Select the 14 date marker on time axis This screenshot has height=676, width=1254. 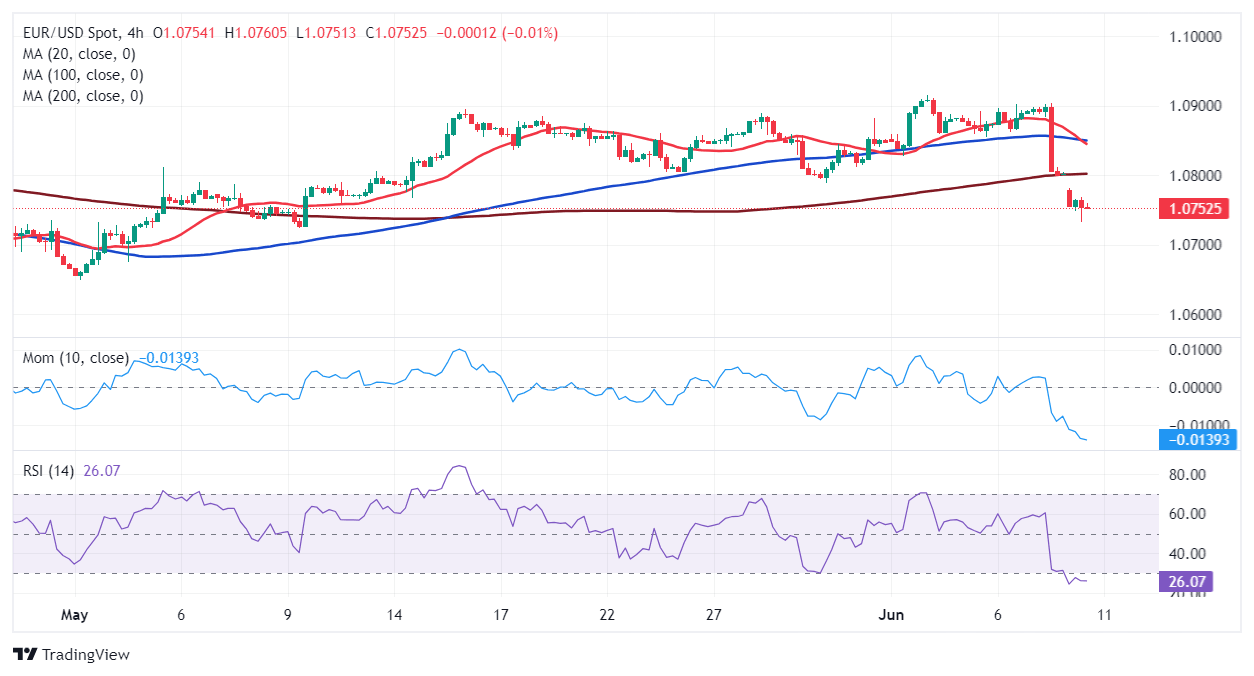tap(394, 613)
